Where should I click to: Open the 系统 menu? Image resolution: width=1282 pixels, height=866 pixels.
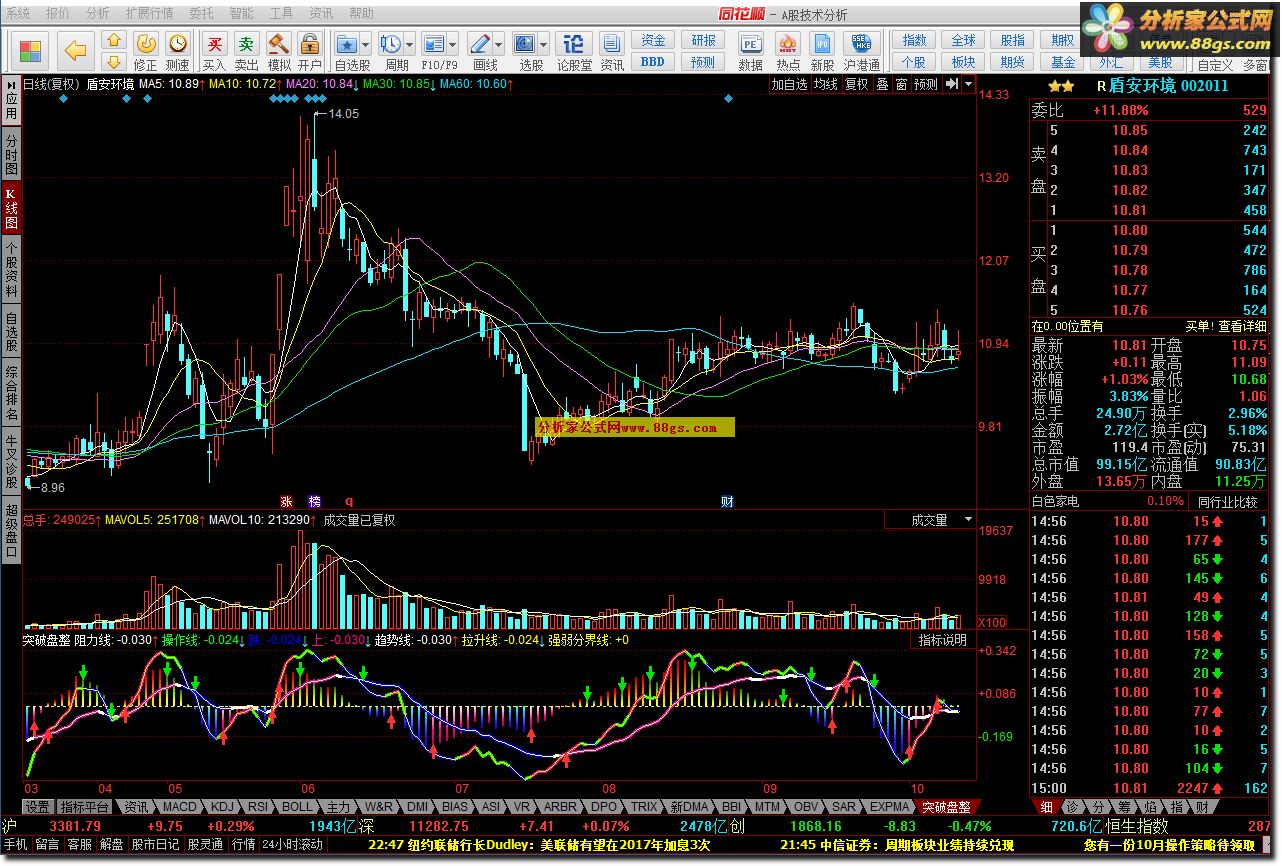point(18,13)
